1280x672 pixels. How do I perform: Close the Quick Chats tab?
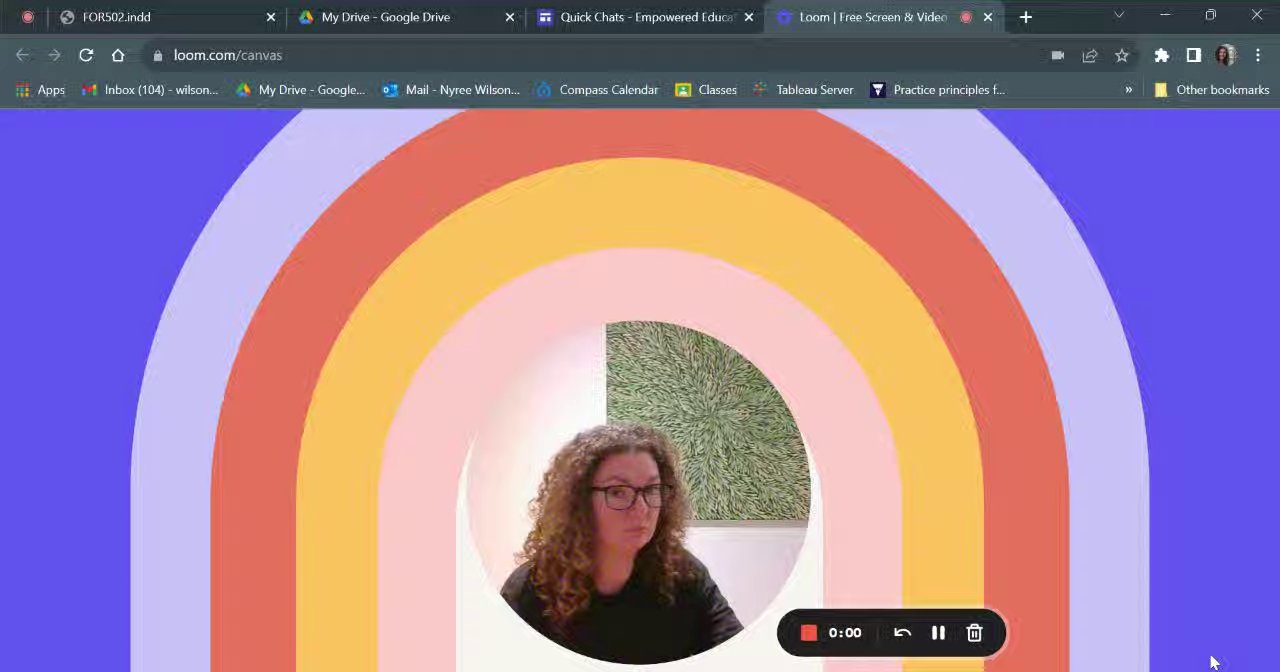click(749, 17)
